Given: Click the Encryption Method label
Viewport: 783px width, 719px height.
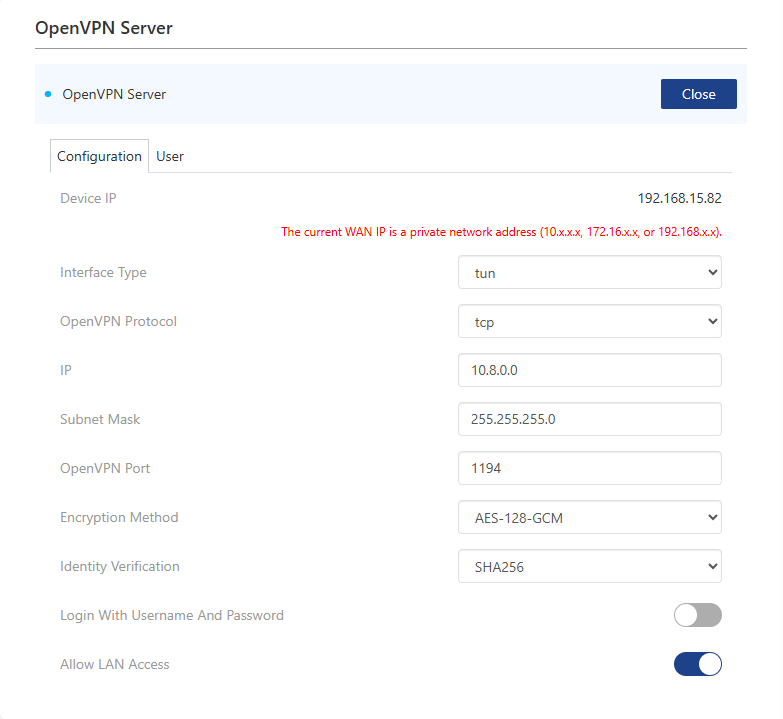Looking at the screenshot, I should 119,517.
